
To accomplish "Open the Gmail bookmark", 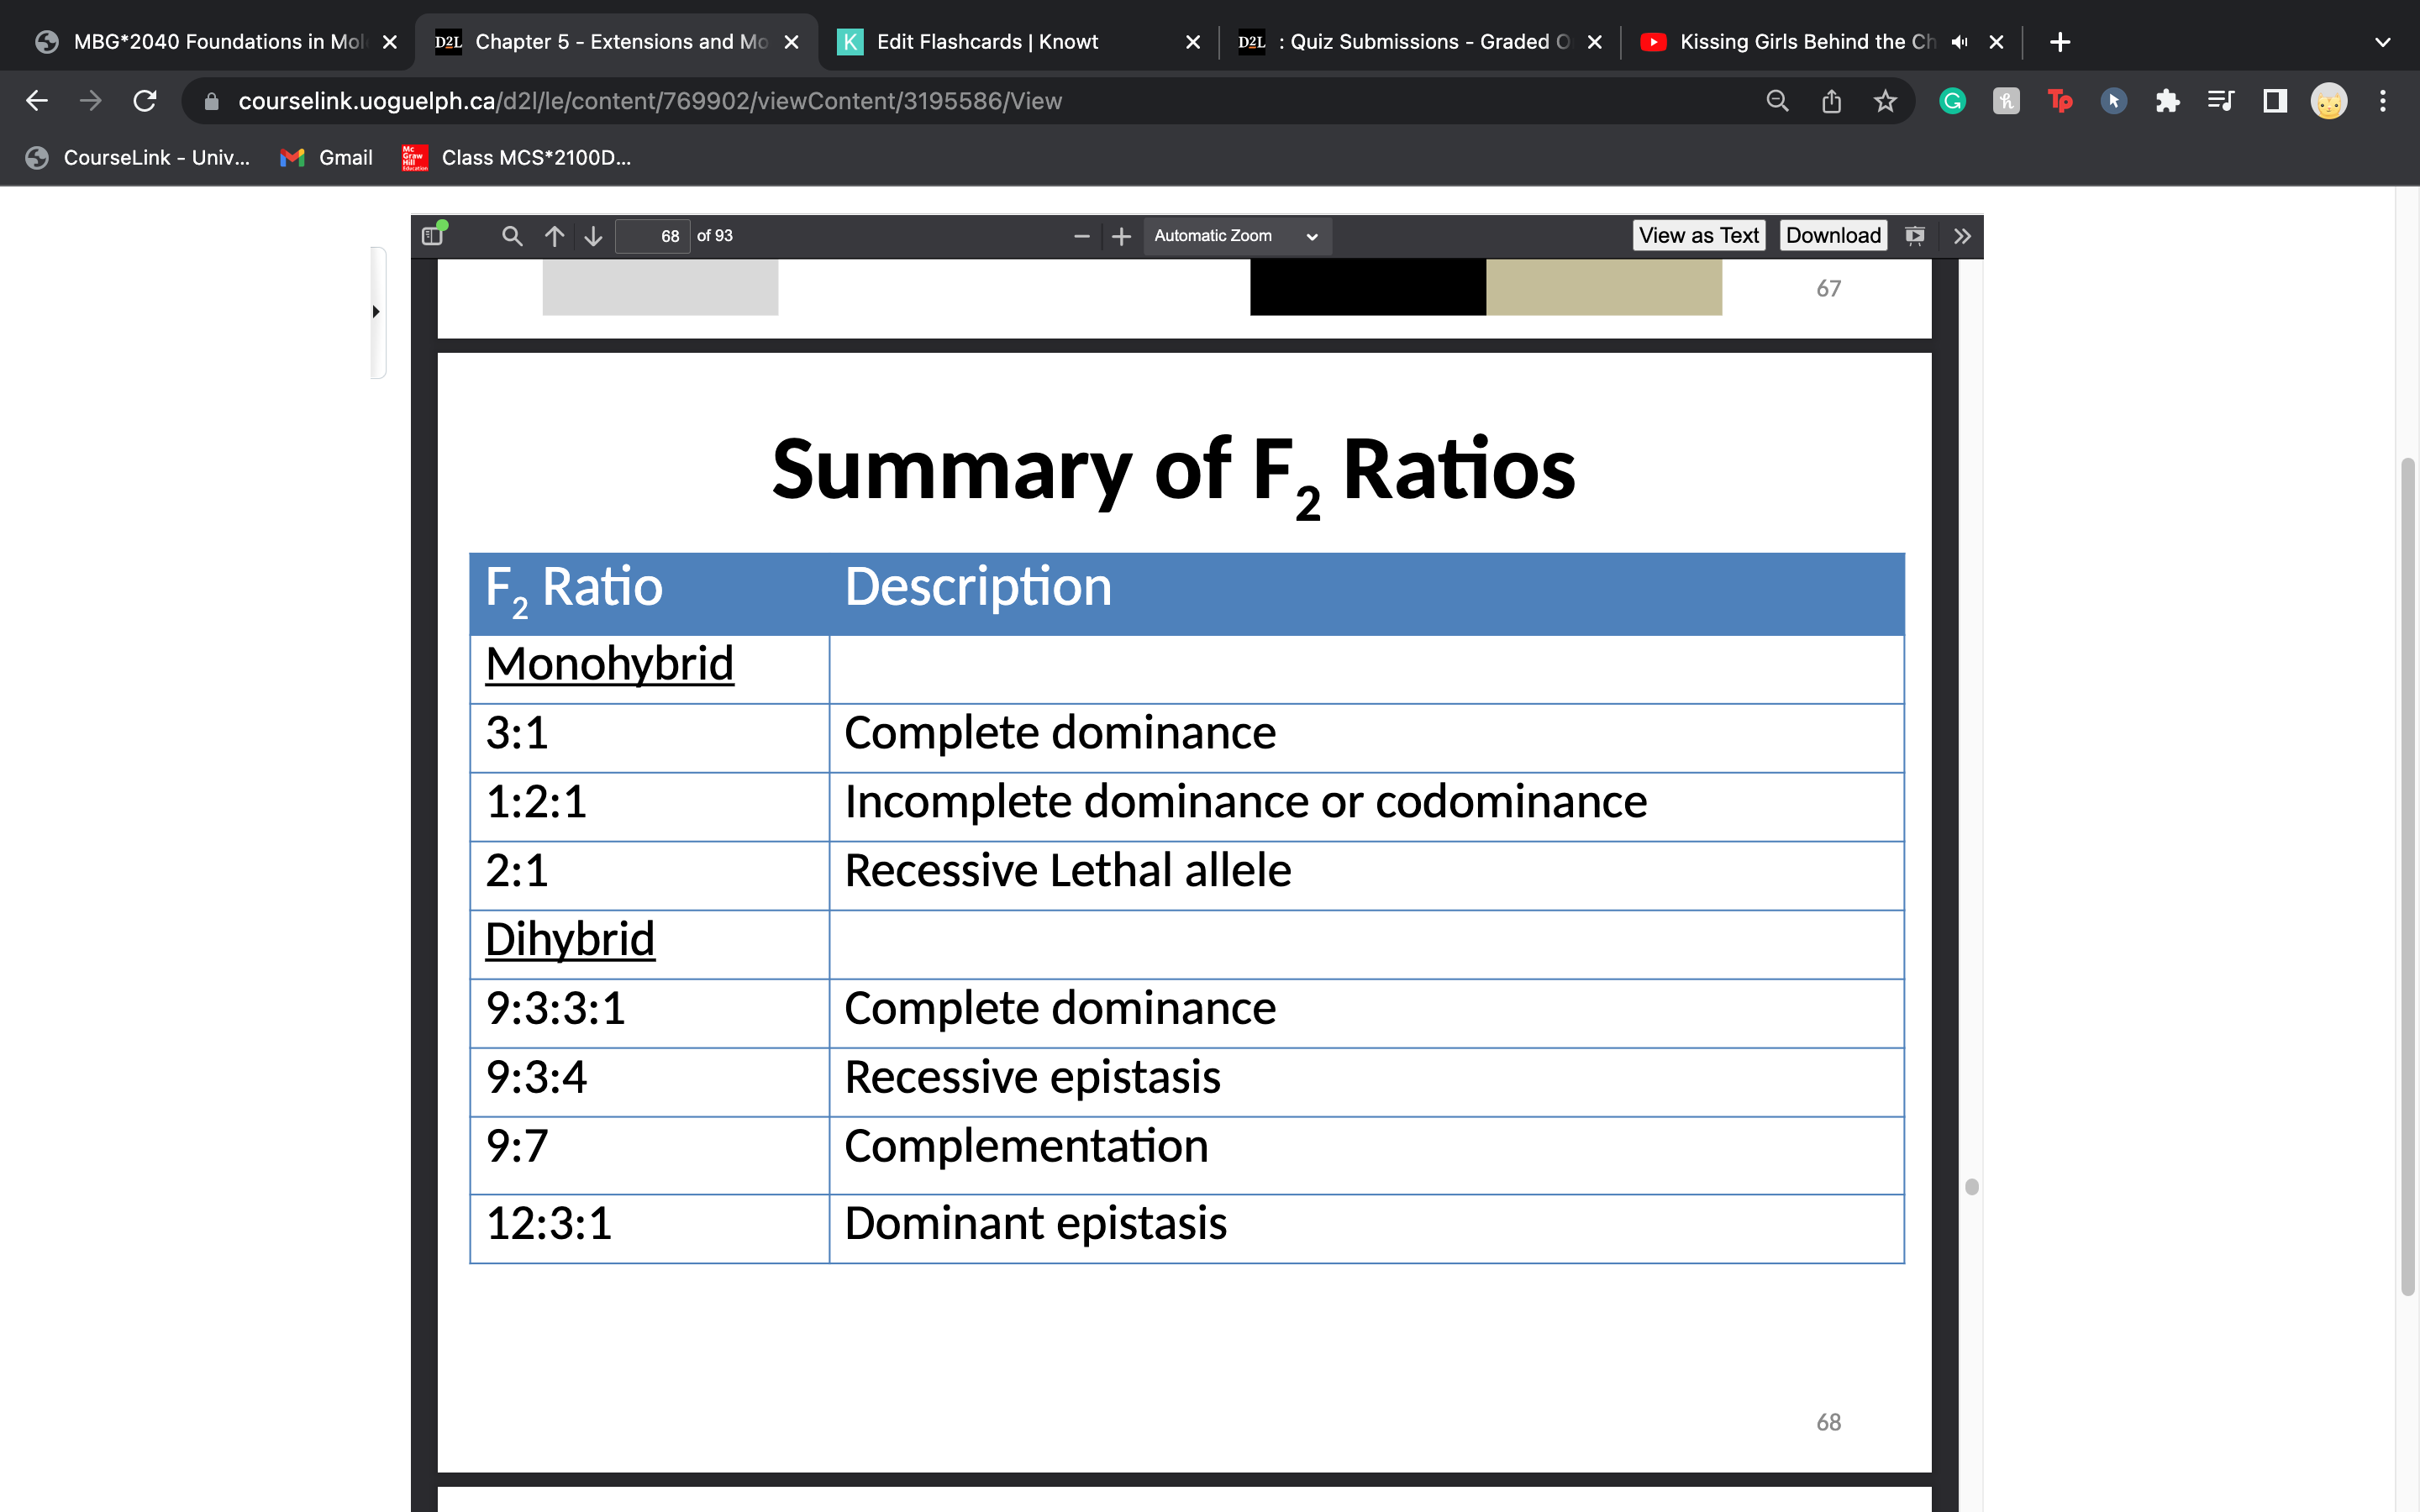I will (327, 158).
